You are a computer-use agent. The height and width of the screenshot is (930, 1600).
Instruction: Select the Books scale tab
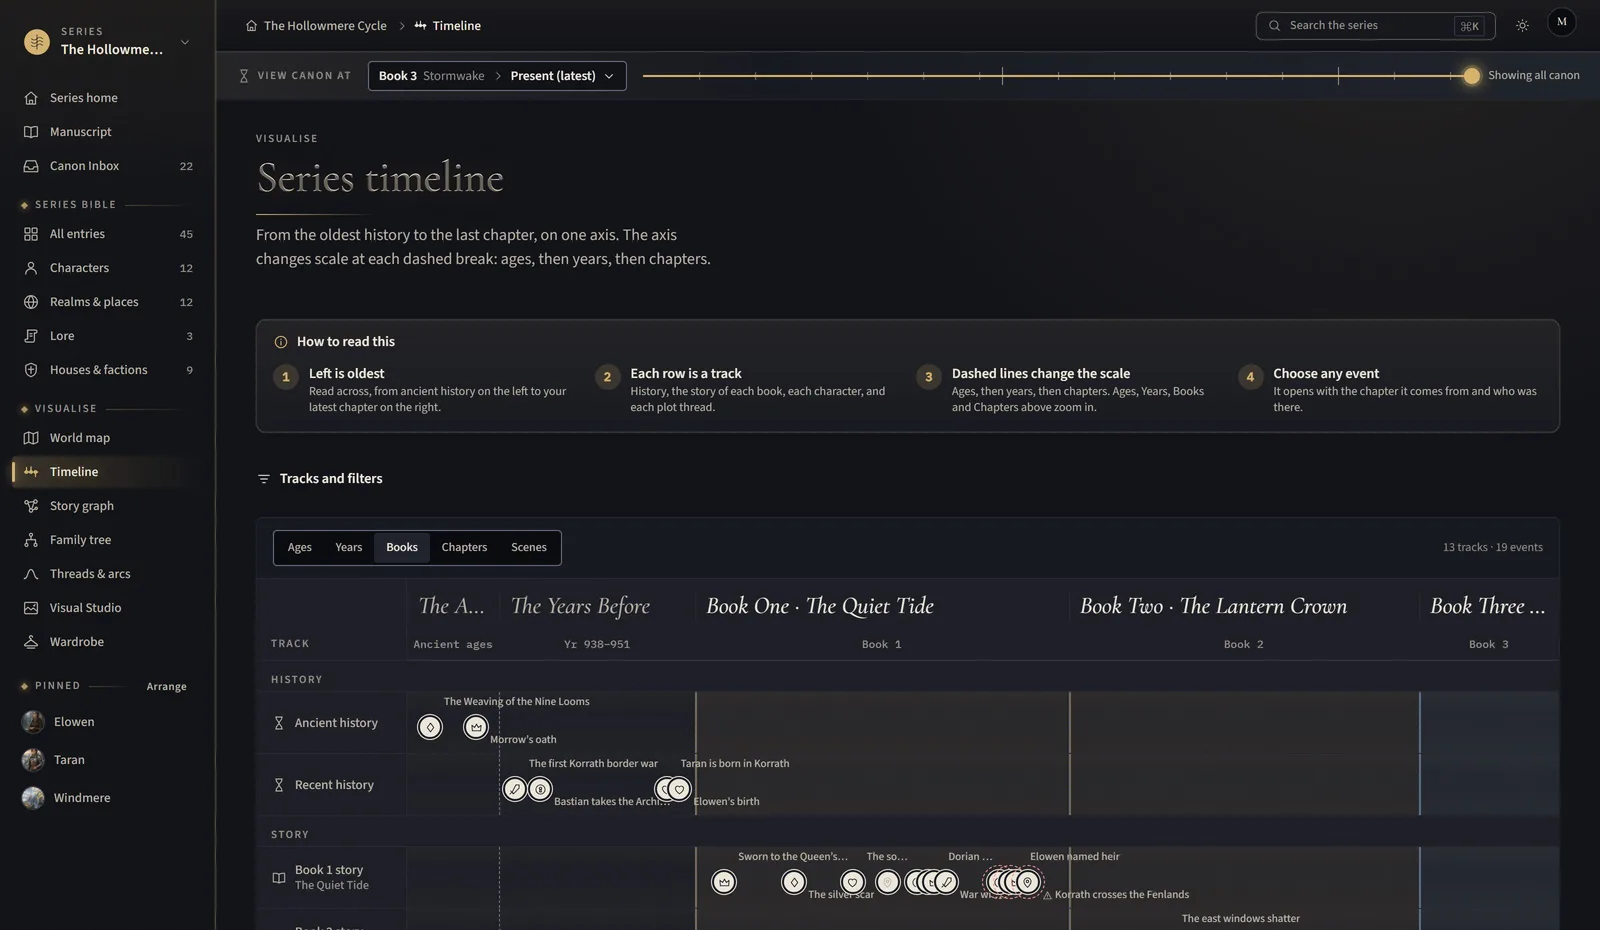(x=402, y=547)
